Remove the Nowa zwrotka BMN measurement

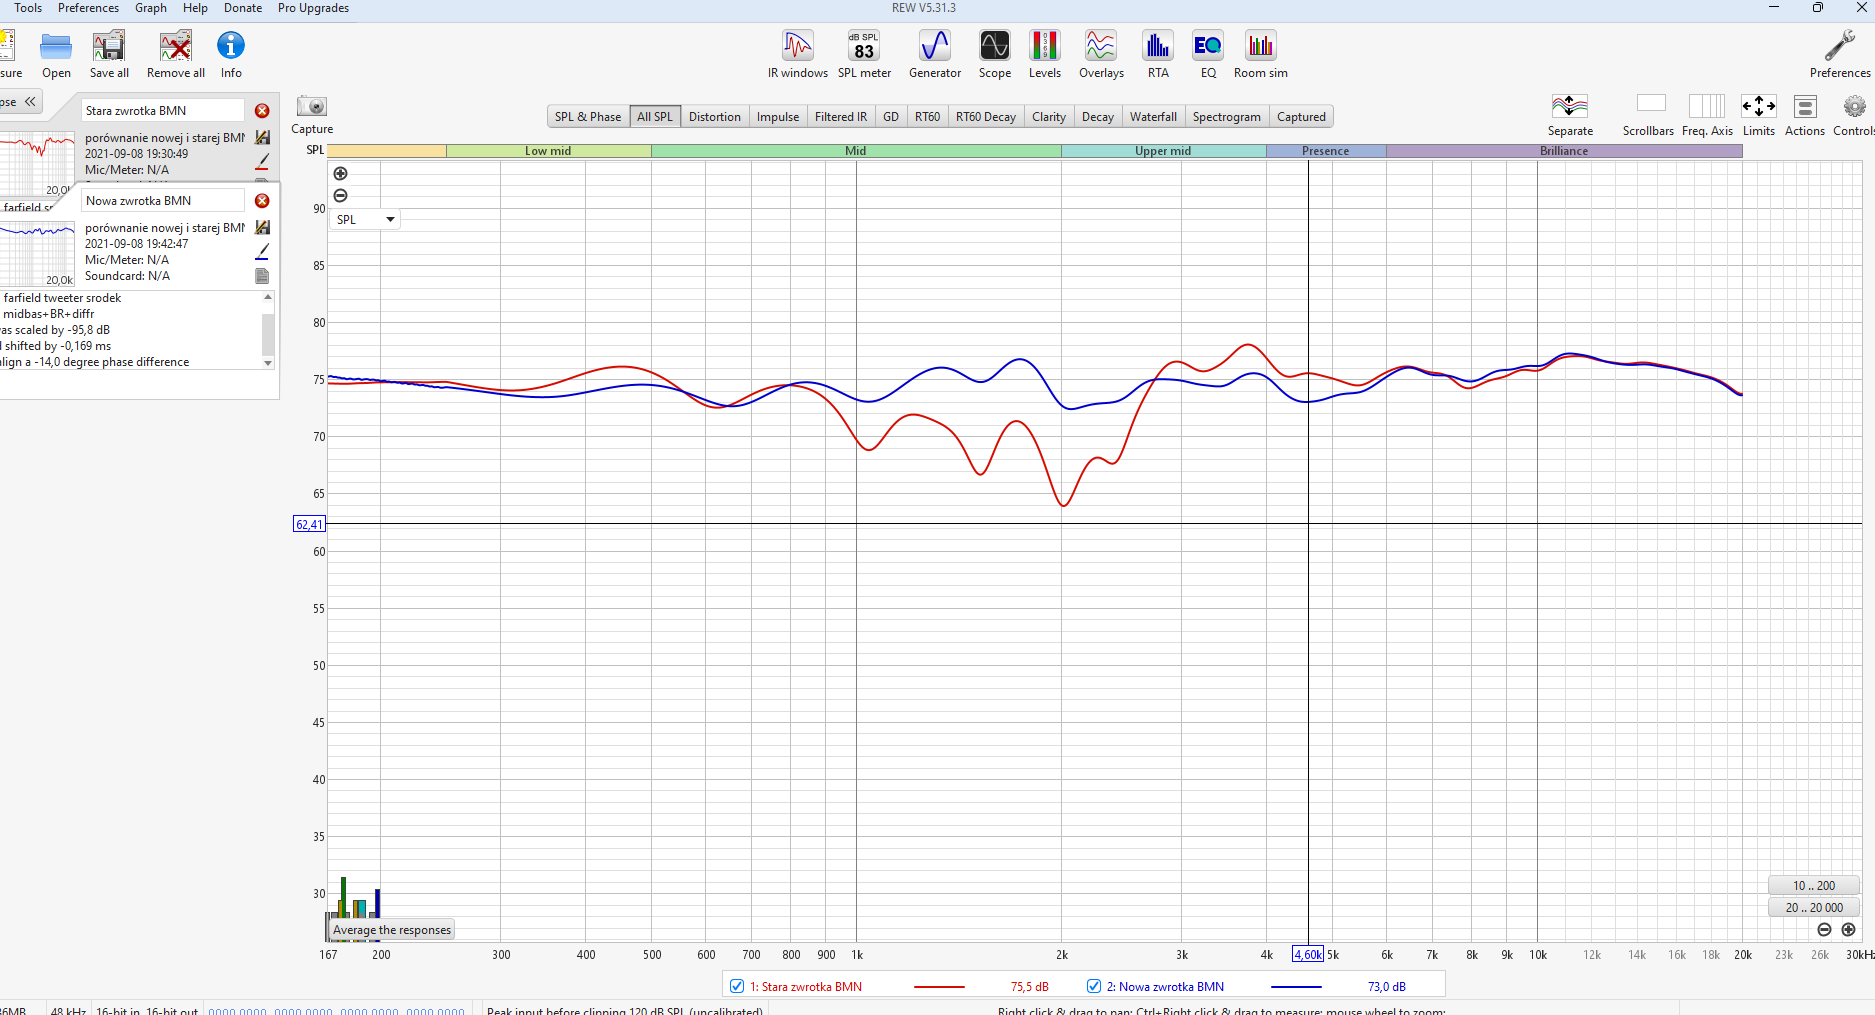coord(262,201)
